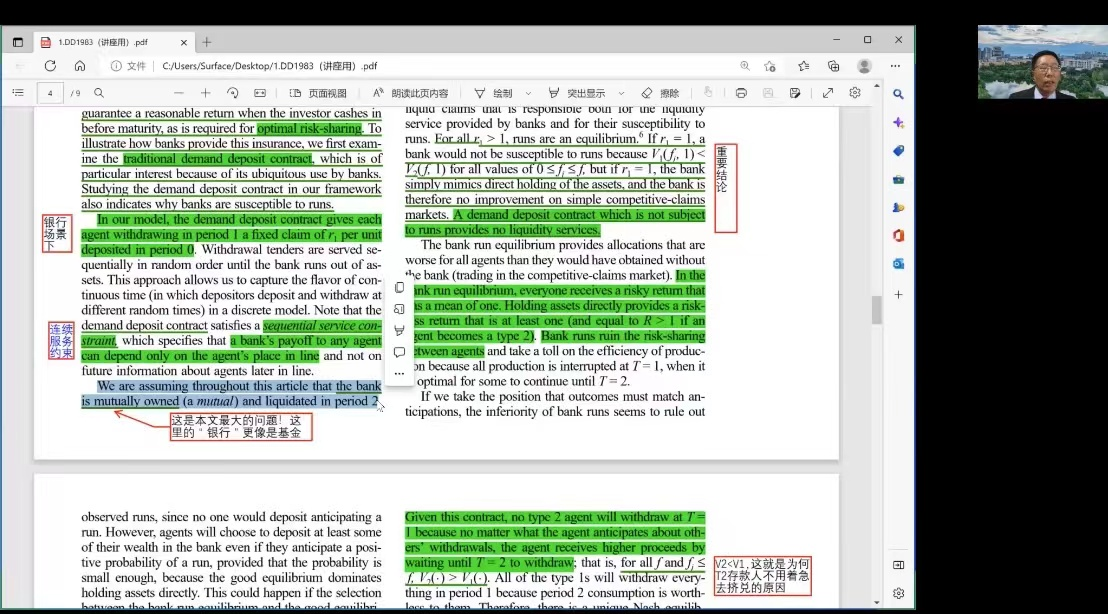The image size is (1108, 614).
Task: Expand the 突出显示 highlight color dropdown
Action: (x=622, y=93)
